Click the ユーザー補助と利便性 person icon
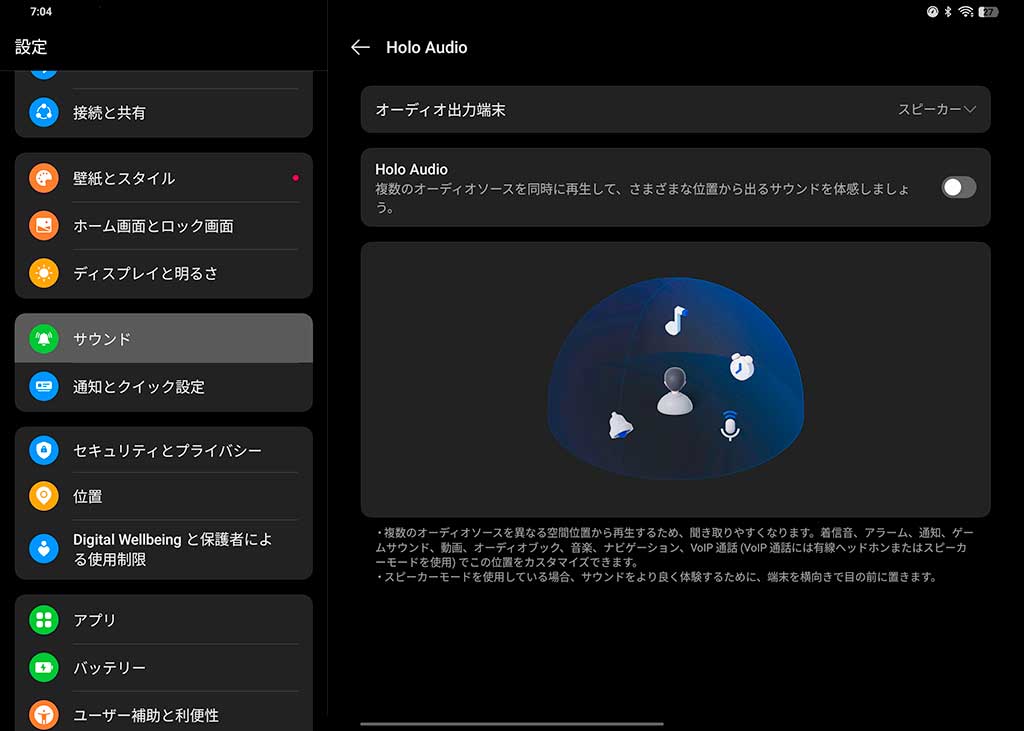1024x731 pixels. pyautogui.click(x=44, y=715)
